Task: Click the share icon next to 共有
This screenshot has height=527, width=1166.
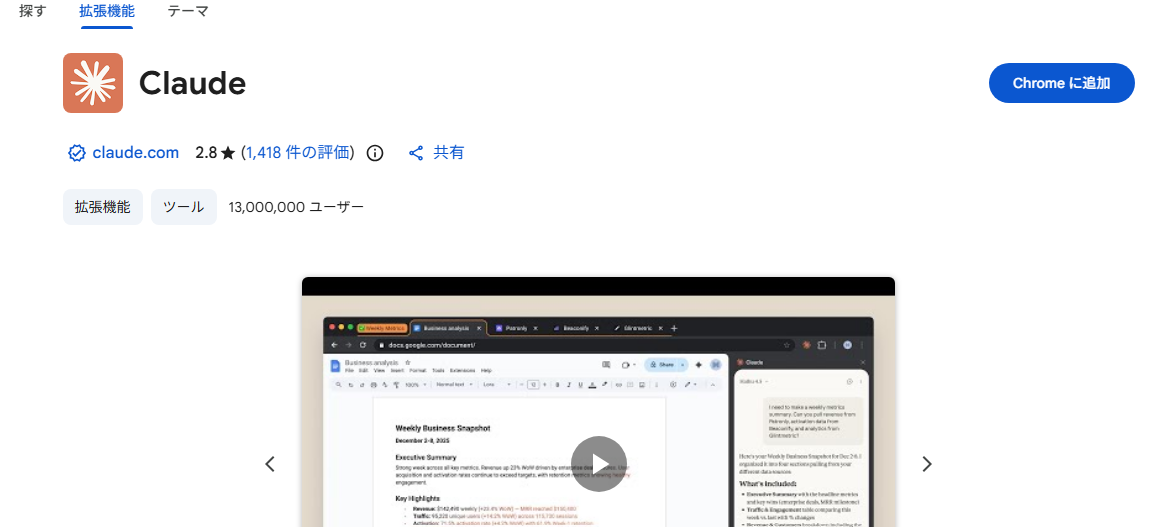Action: click(x=416, y=153)
